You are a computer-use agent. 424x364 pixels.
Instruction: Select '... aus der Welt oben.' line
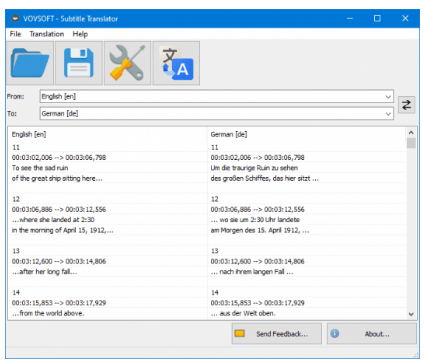[243, 313]
